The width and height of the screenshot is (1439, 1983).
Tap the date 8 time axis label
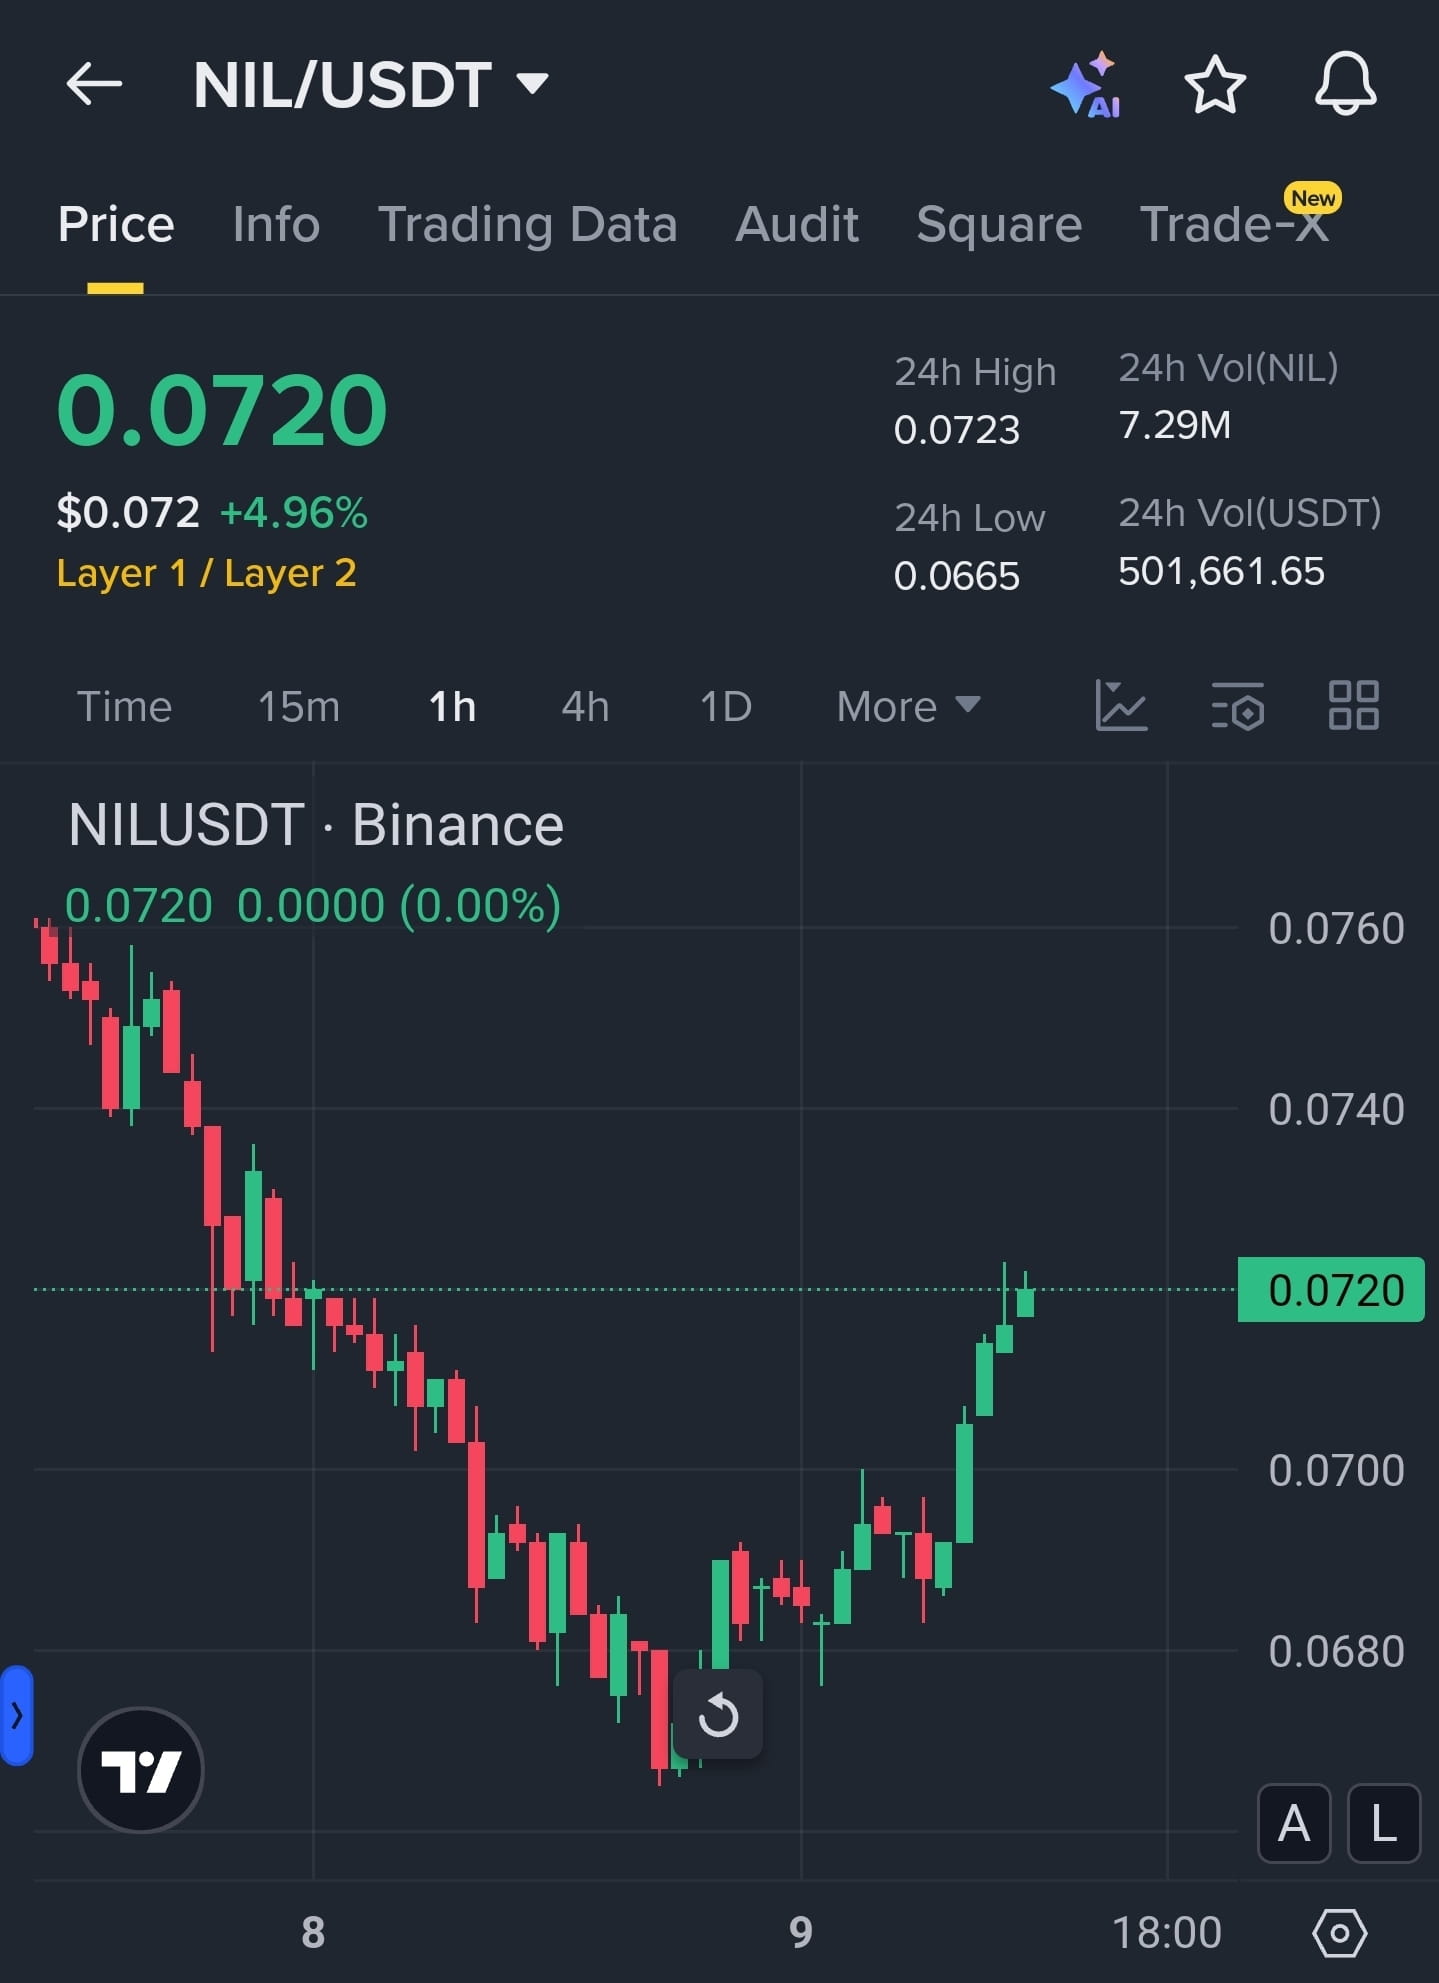click(313, 1933)
